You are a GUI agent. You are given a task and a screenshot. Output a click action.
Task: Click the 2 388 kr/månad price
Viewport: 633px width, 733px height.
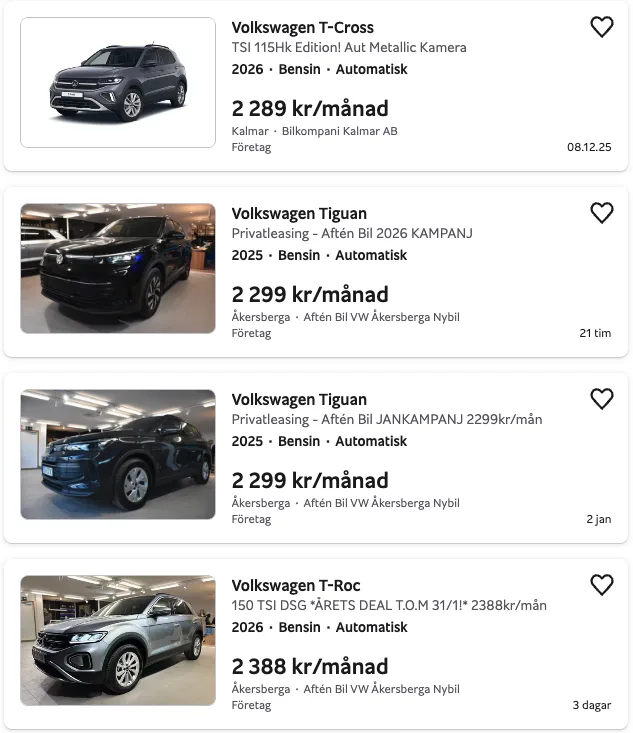[x=310, y=667]
